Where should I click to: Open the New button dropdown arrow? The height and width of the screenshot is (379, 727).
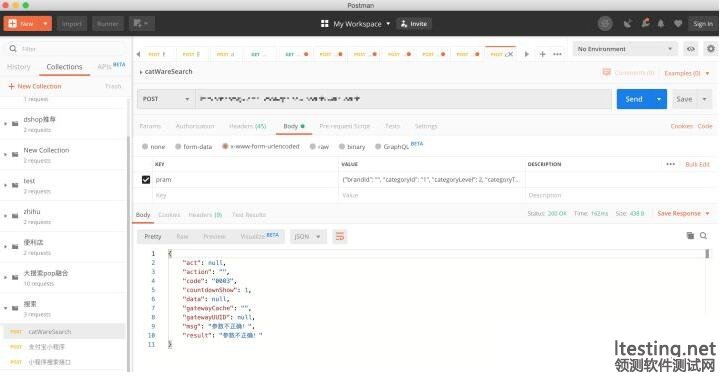tap(45, 23)
